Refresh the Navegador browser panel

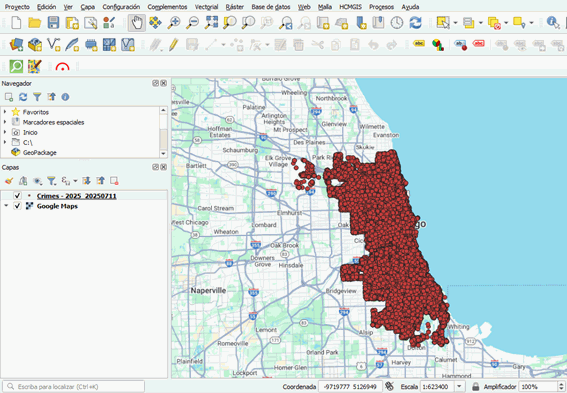point(23,97)
